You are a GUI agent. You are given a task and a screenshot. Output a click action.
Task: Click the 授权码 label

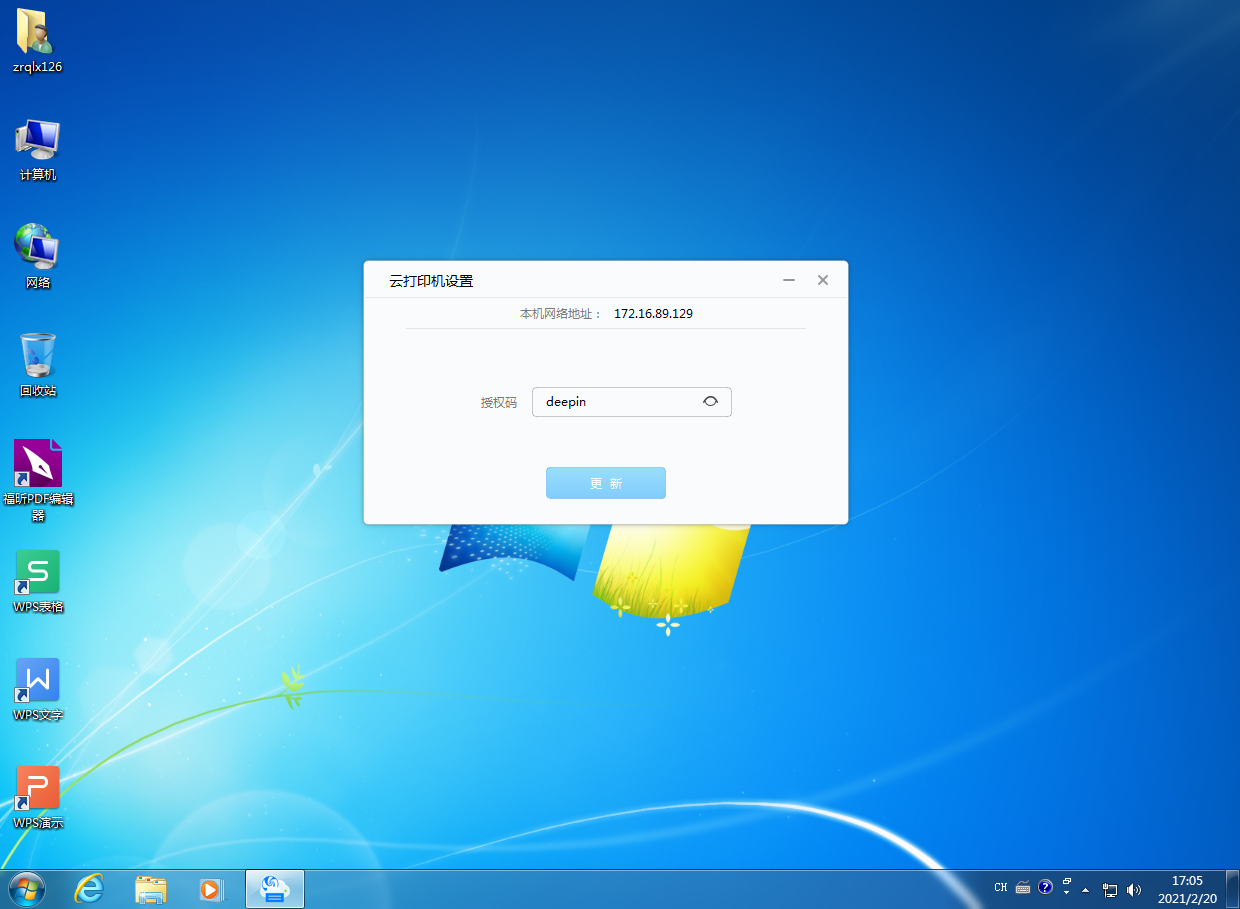(499, 402)
